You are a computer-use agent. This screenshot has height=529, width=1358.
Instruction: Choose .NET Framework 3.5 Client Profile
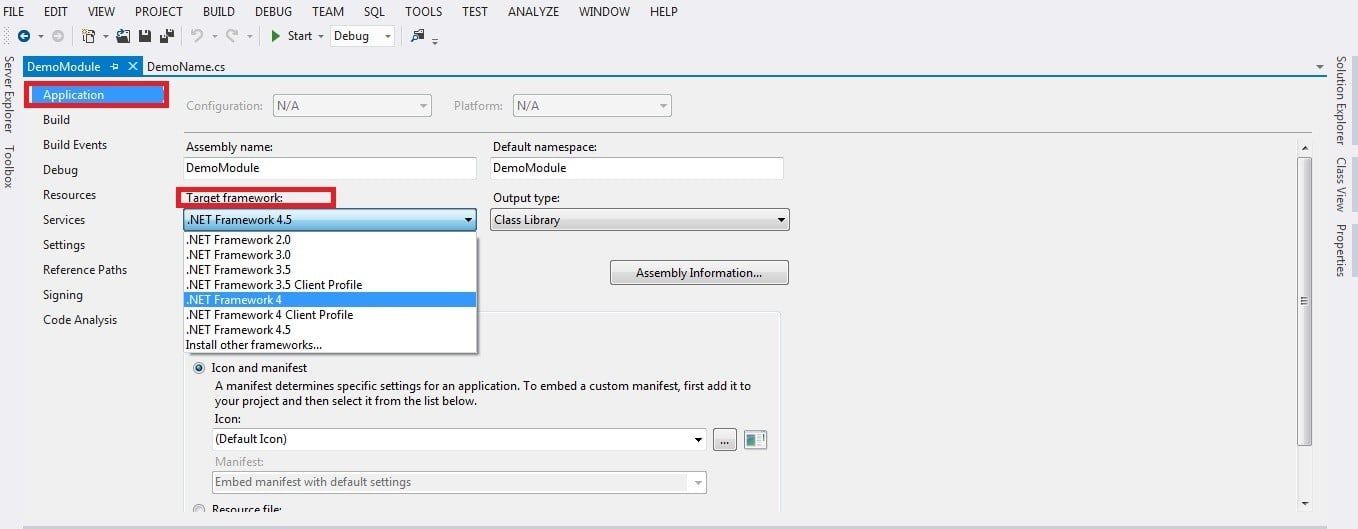330,285
